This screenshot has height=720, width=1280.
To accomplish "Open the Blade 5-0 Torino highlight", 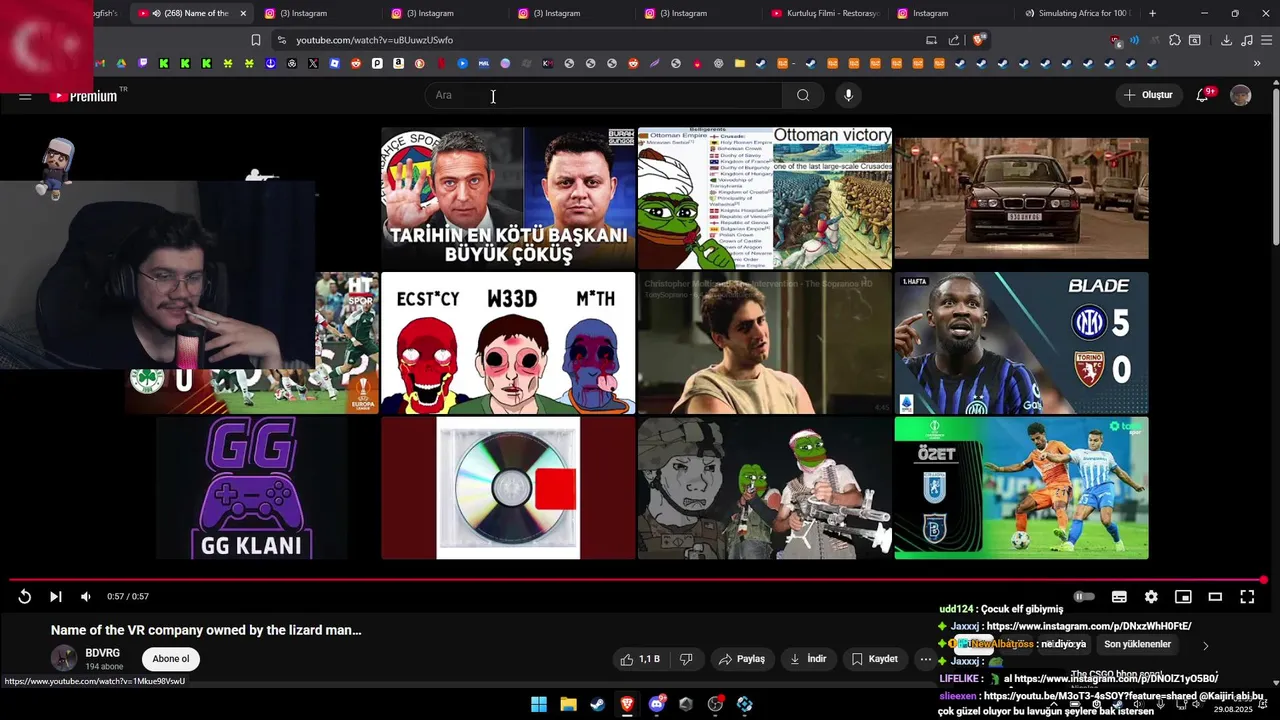I will [x=1021, y=343].
